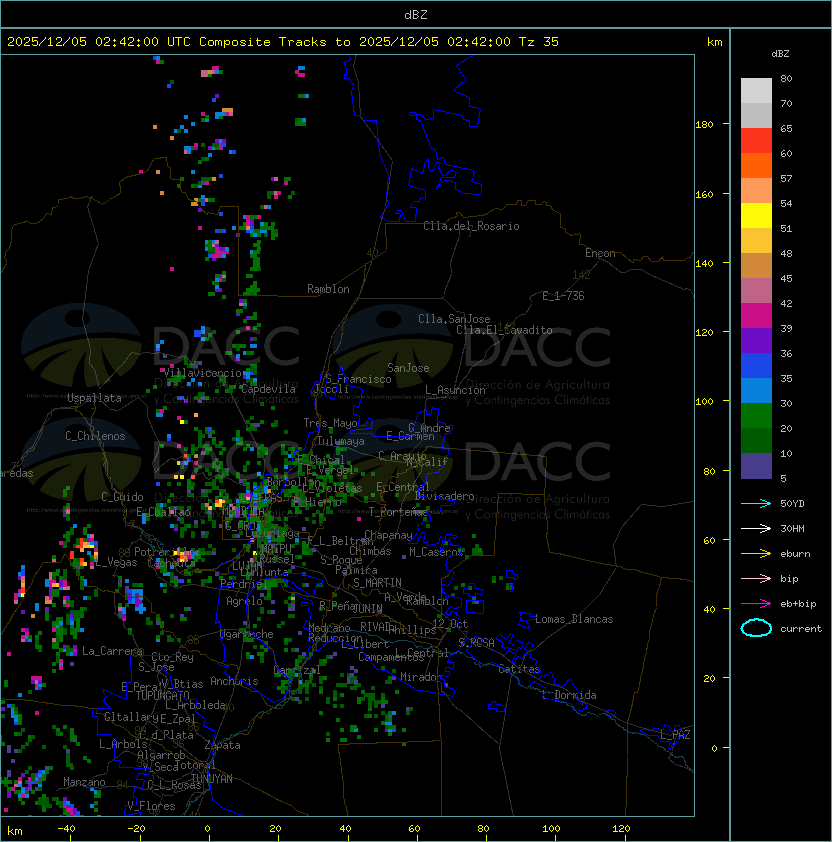This screenshot has width=832, height=842.
Task: Click the Catitas map label
Action: (519, 669)
